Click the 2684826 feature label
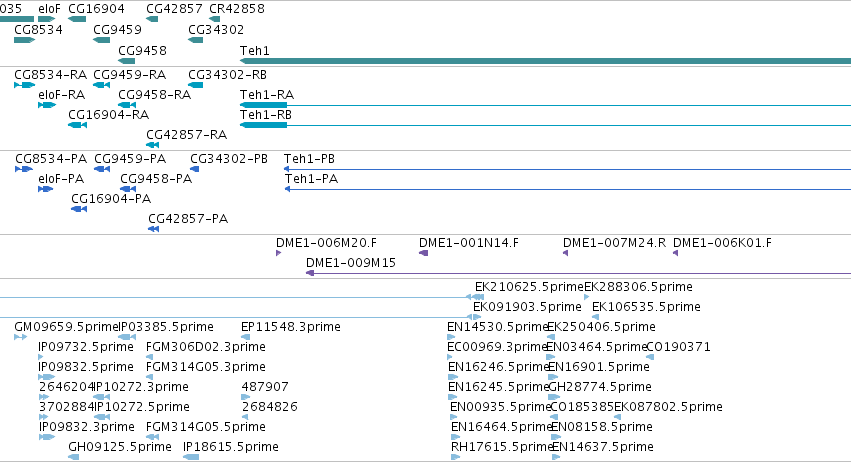 point(270,407)
